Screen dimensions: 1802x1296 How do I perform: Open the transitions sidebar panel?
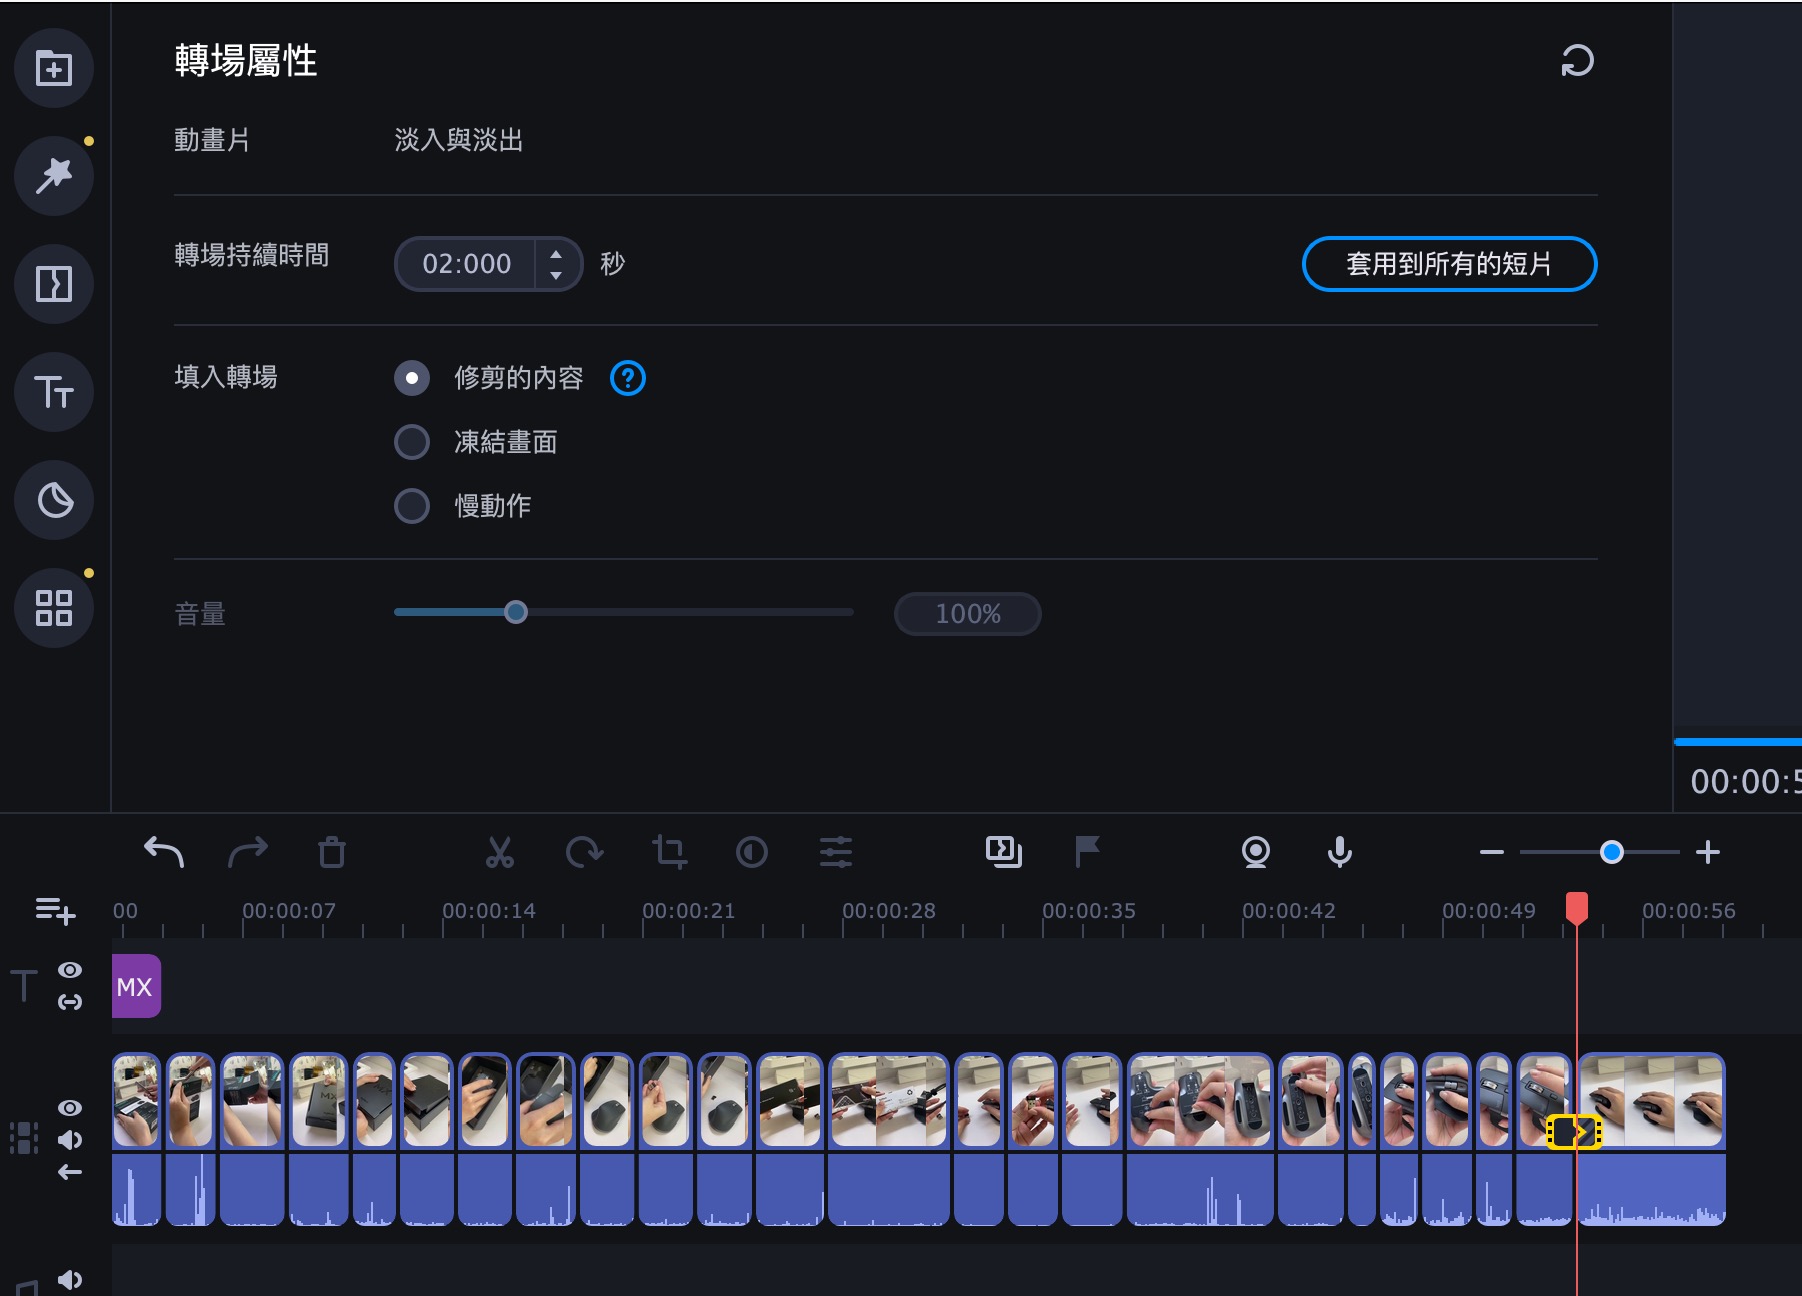pyautogui.click(x=54, y=284)
